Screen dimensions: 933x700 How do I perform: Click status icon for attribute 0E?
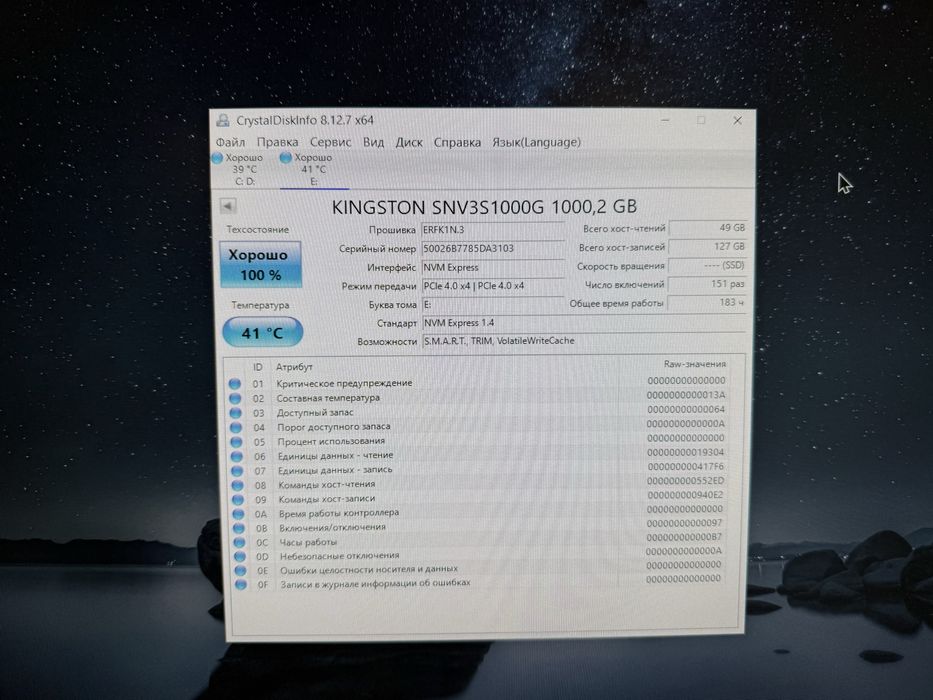tap(240, 570)
